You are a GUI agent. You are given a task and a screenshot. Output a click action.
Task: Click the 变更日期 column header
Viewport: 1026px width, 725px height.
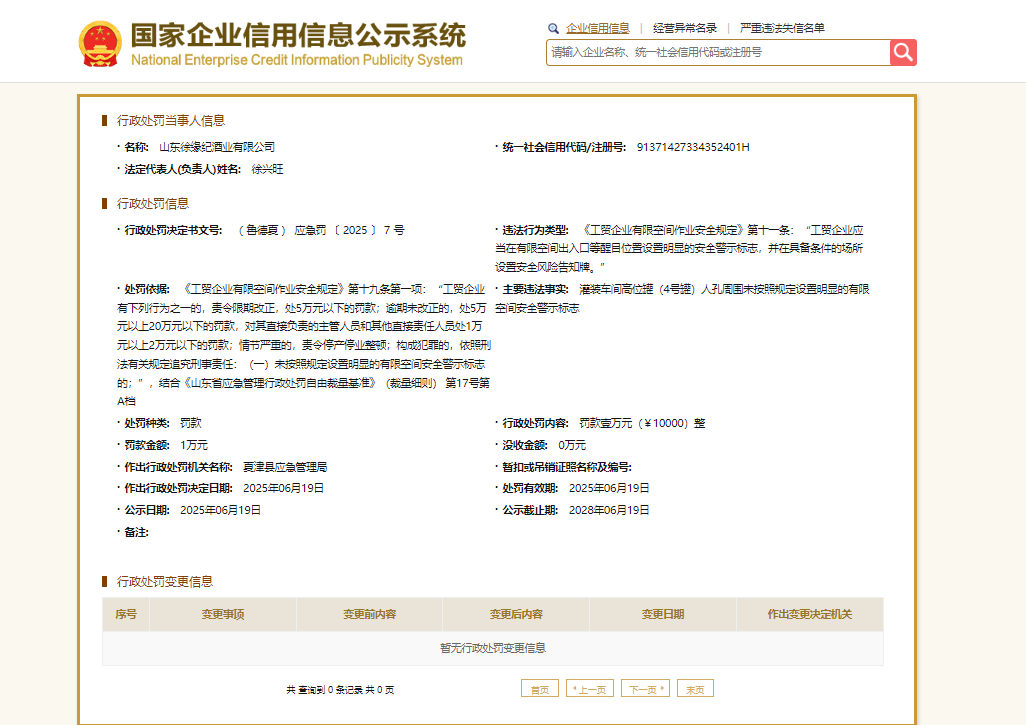click(x=663, y=614)
